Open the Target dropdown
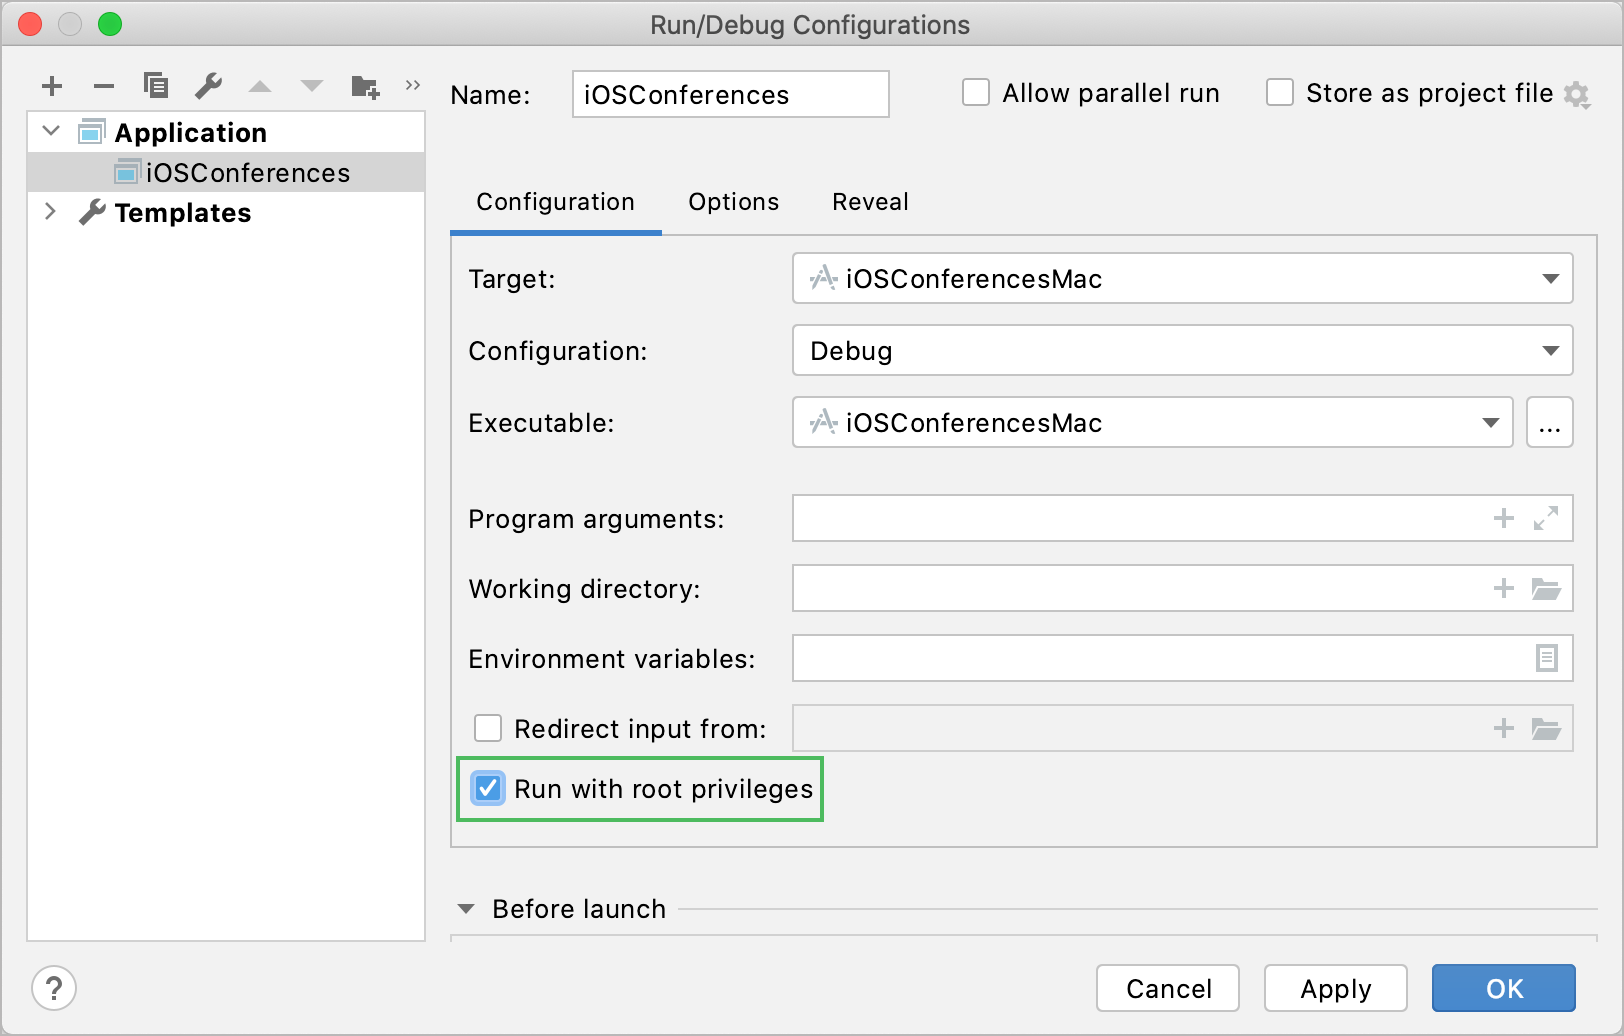This screenshot has height=1036, width=1624. [1182, 279]
